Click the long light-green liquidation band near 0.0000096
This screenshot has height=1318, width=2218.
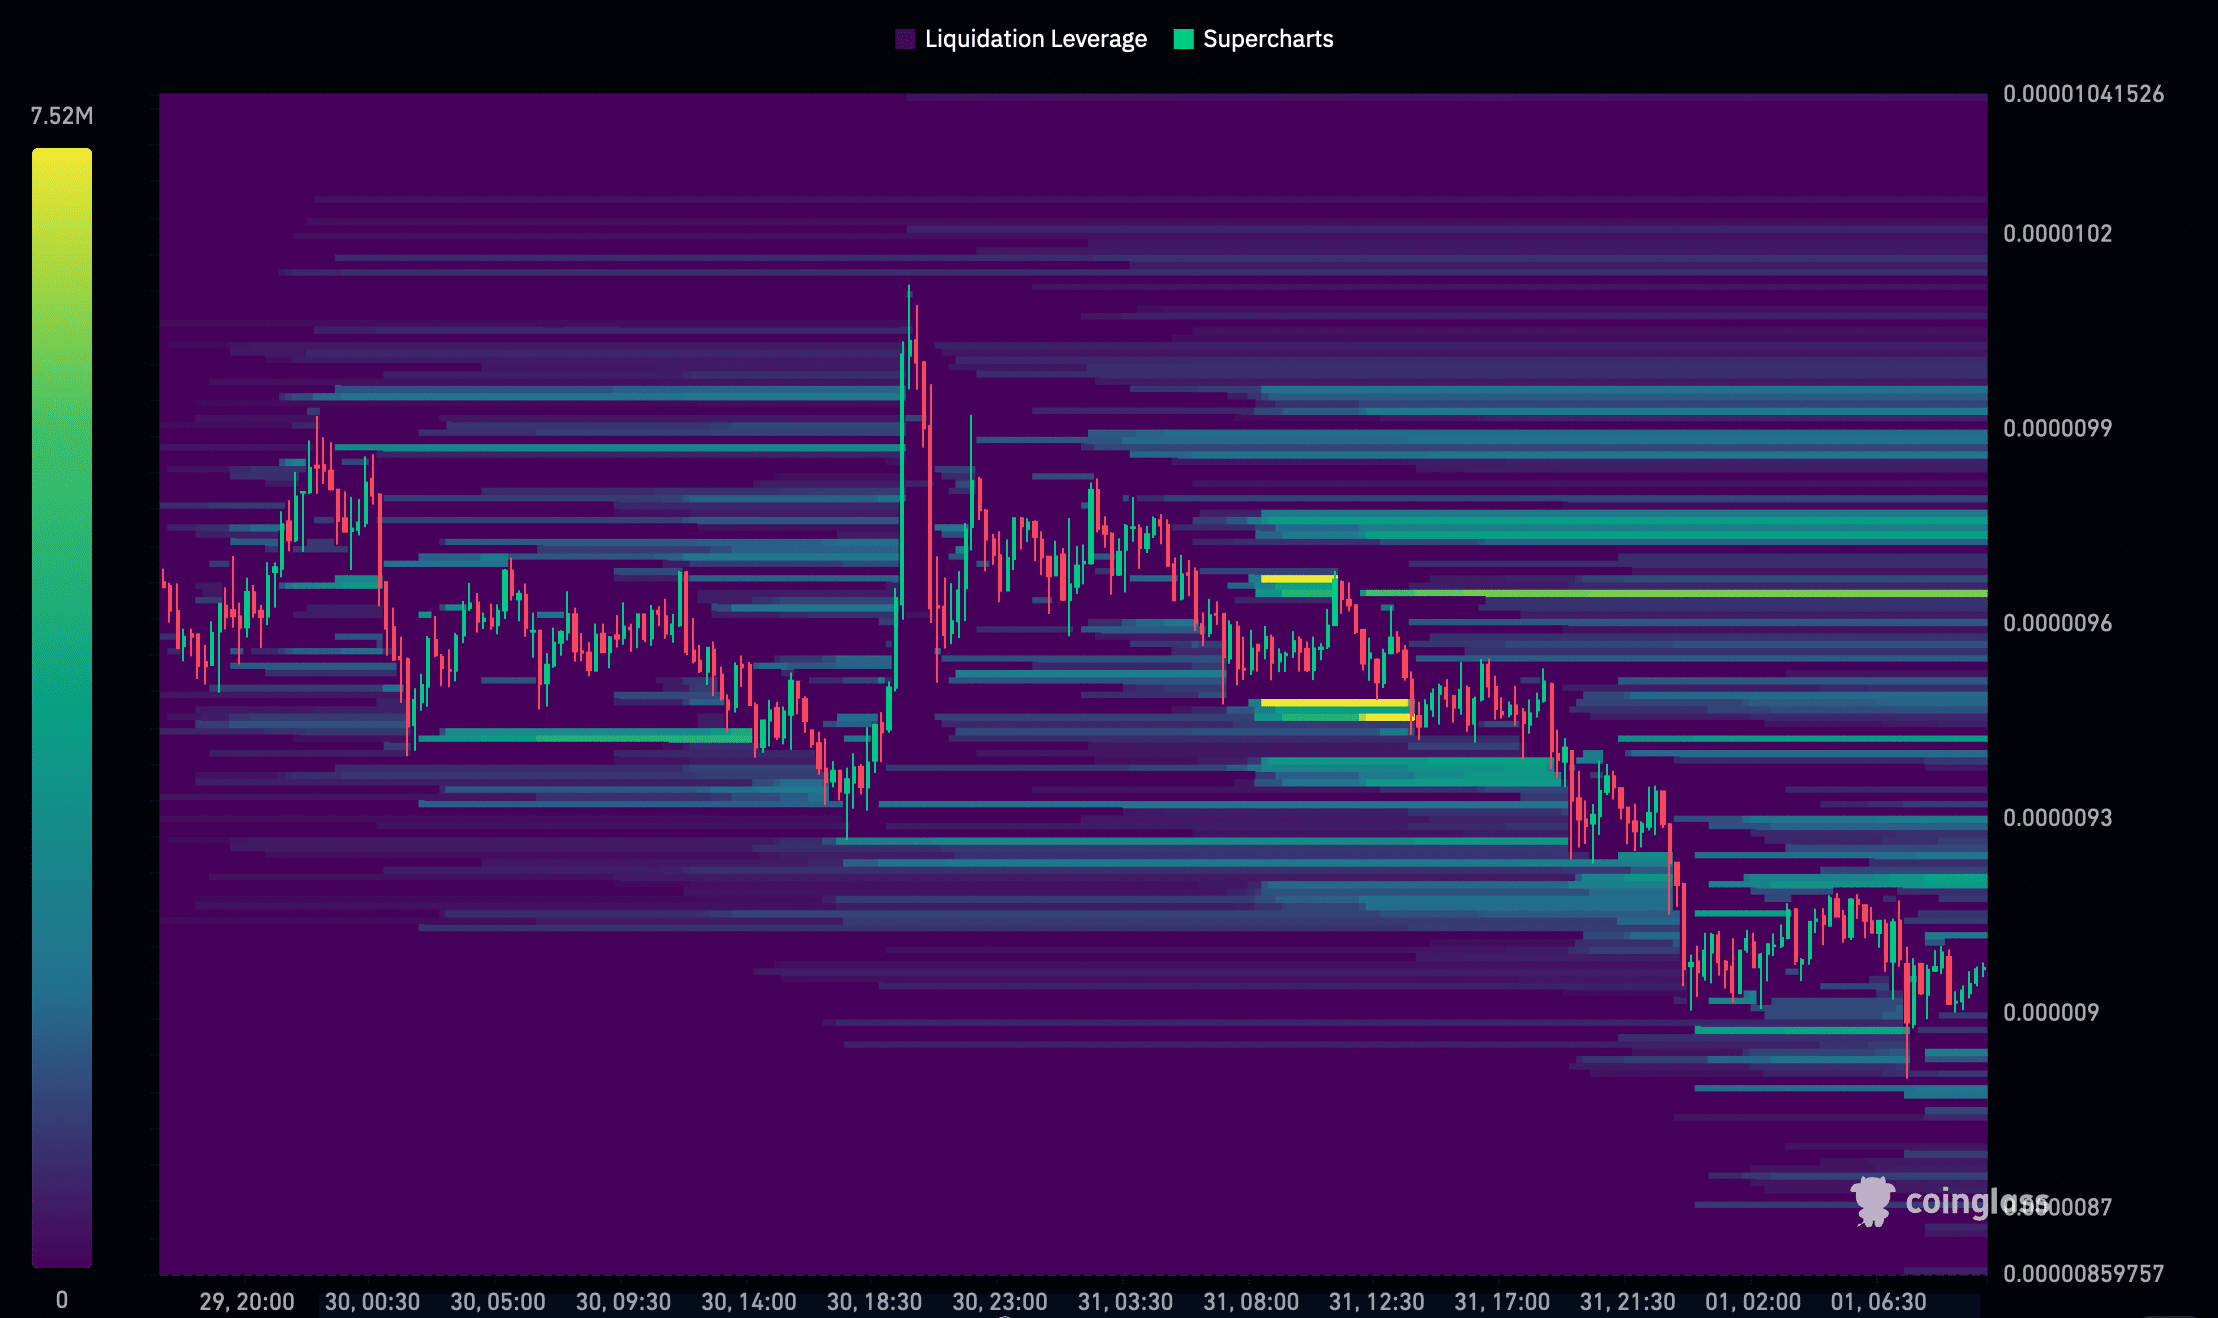[x=1674, y=593]
